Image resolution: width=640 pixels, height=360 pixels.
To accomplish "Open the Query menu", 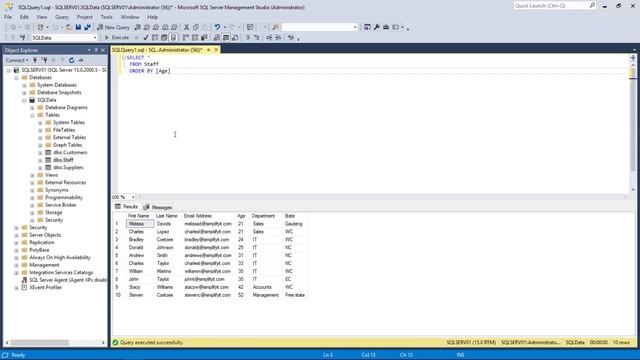I will [x=62, y=17].
